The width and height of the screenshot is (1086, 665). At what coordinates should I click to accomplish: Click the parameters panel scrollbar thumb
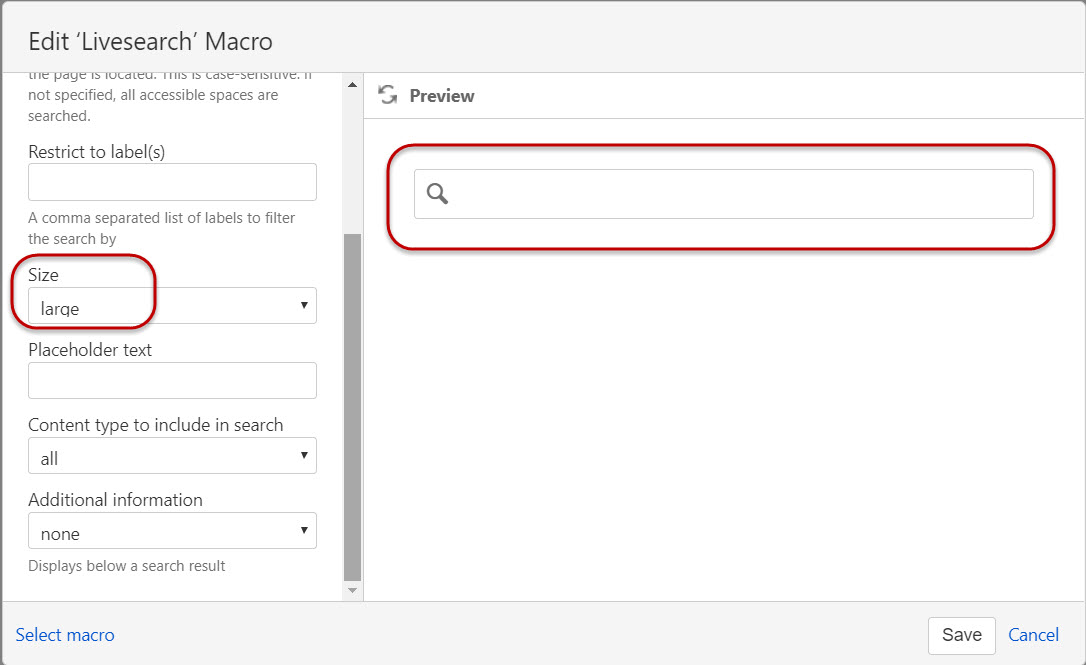[x=353, y=407]
